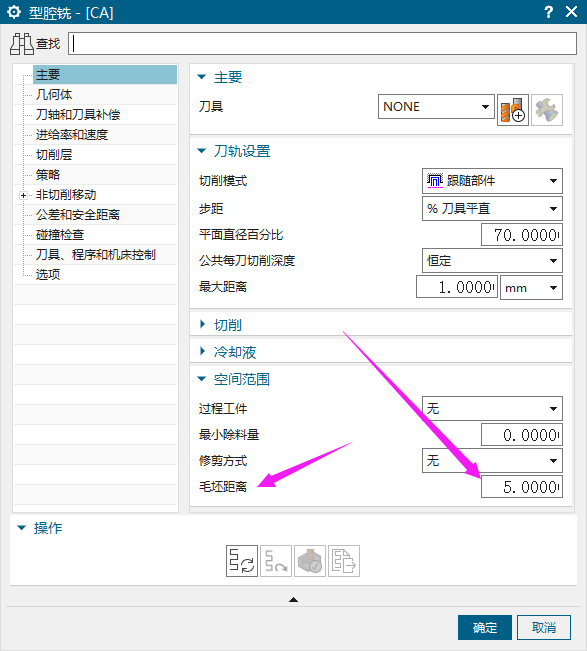Image resolution: width=587 pixels, height=651 pixels.
Task: Click the 毛坯距离 value field
Action: point(522,487)
